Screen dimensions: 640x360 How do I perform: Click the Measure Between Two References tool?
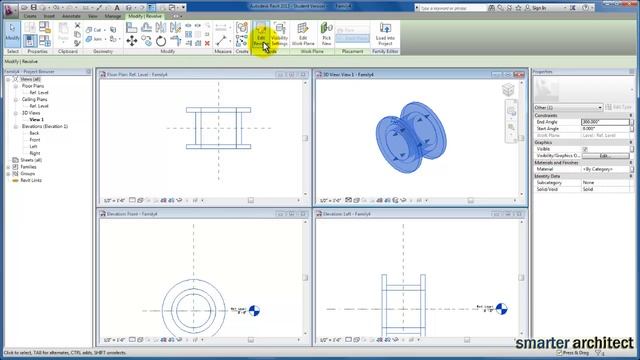pos(221,41)
